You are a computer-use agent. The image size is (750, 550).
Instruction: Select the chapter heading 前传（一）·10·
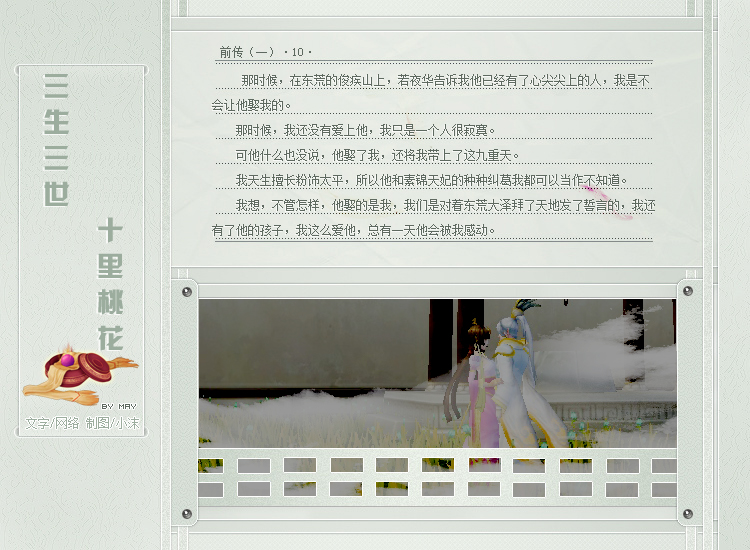266,52
